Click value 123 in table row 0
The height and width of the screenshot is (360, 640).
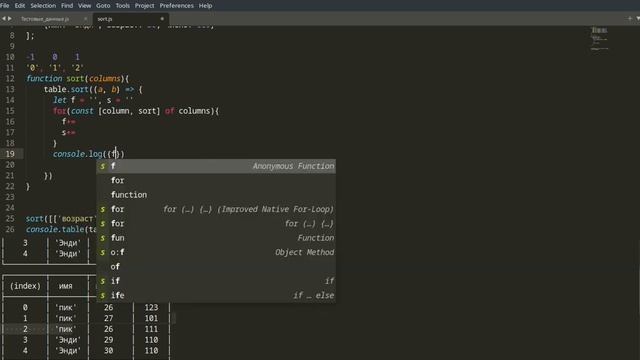[151, 307]
